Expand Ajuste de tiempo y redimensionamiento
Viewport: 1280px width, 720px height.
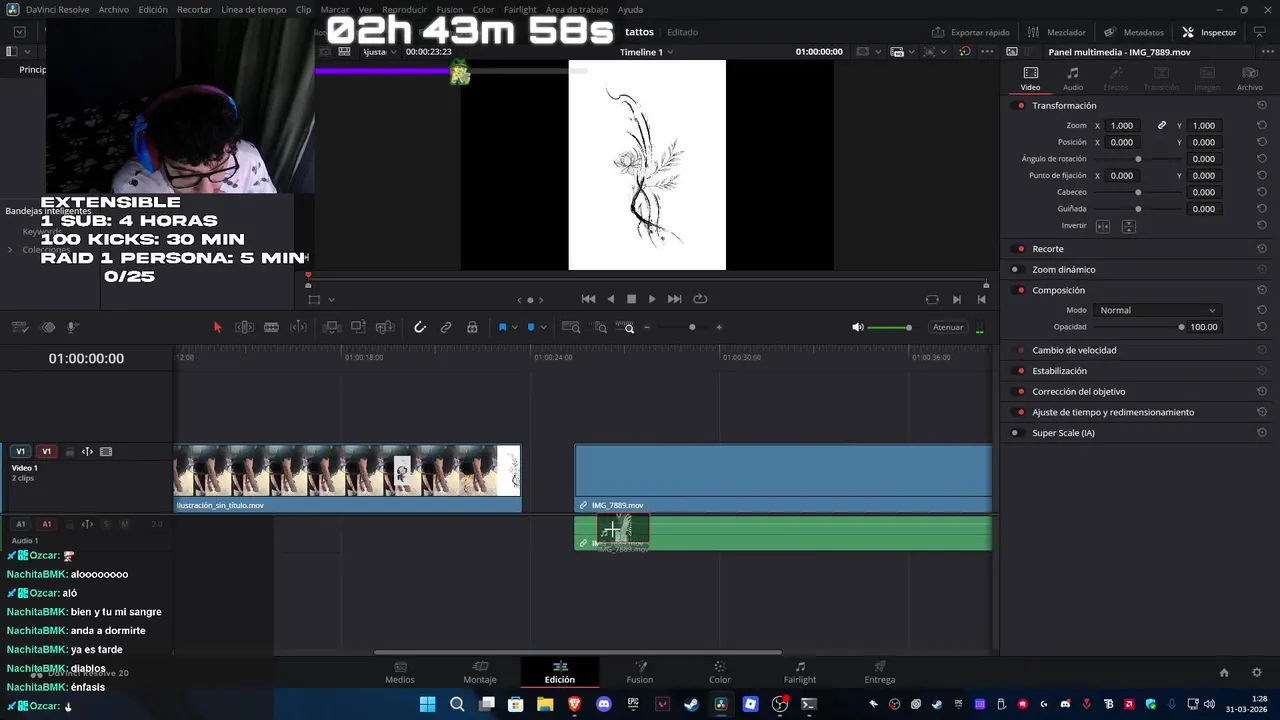point(1113,412)
